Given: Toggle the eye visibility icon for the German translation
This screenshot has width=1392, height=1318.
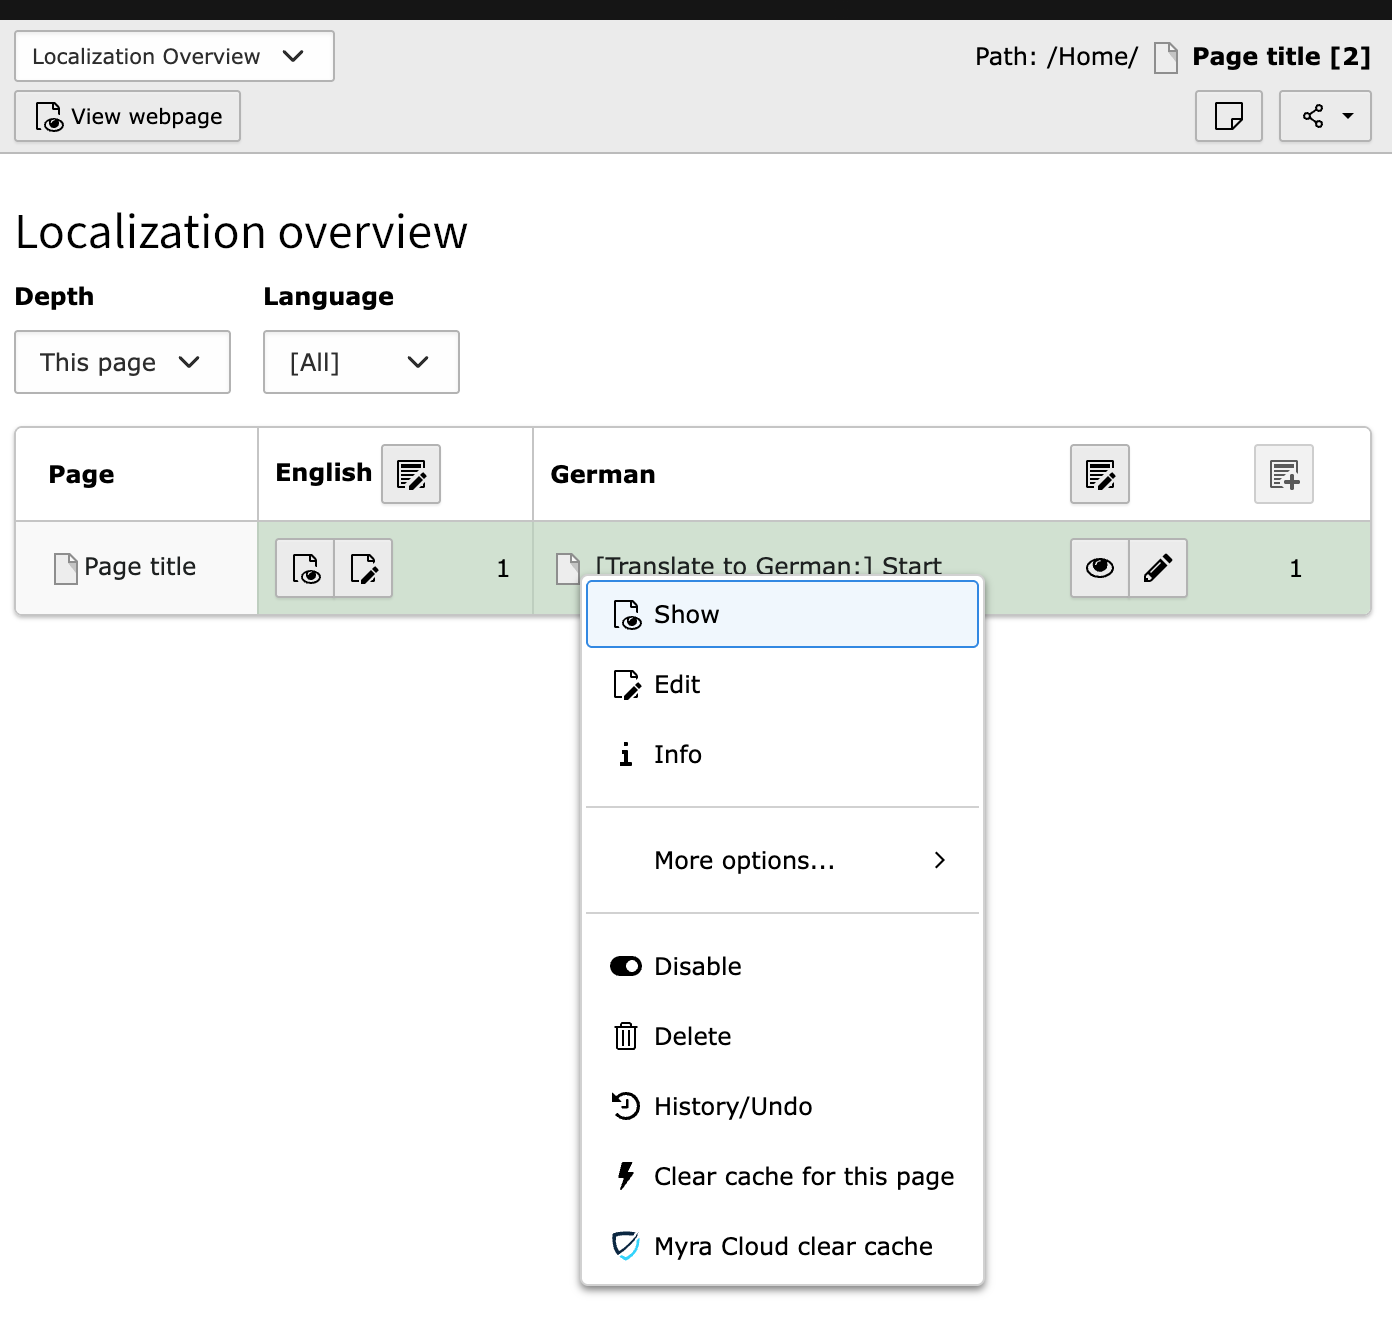Looking at the screenshot, I should (x=1099, y=568).
